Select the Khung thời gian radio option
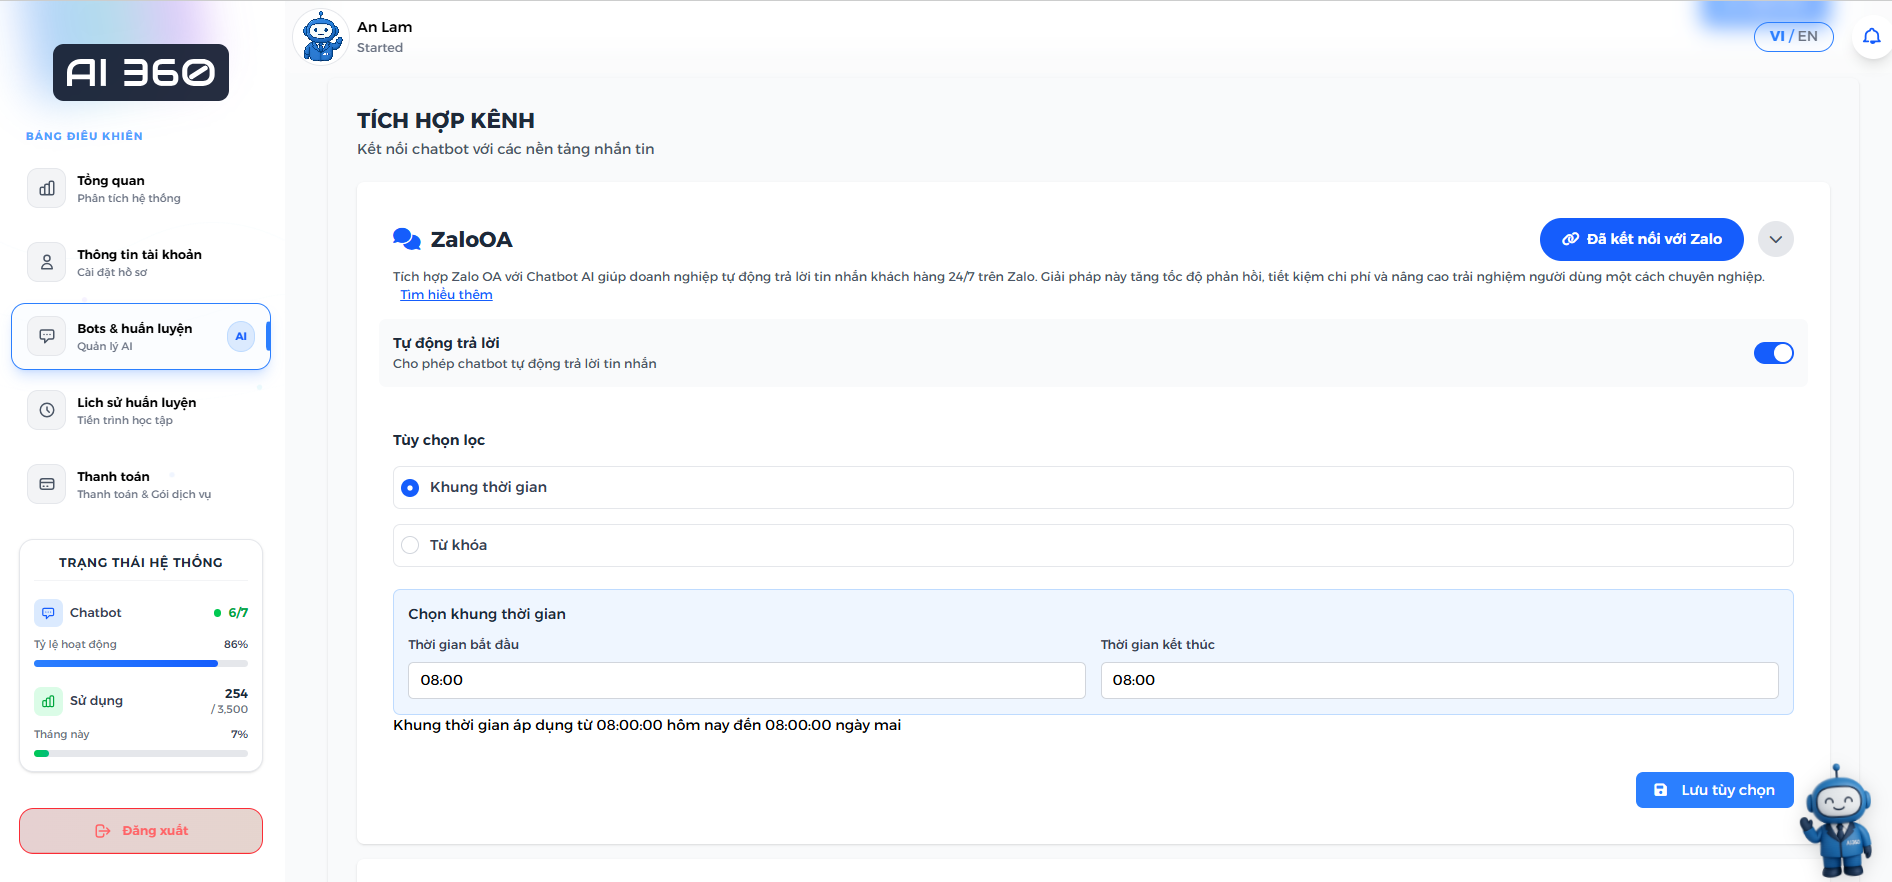 point(410,488)
